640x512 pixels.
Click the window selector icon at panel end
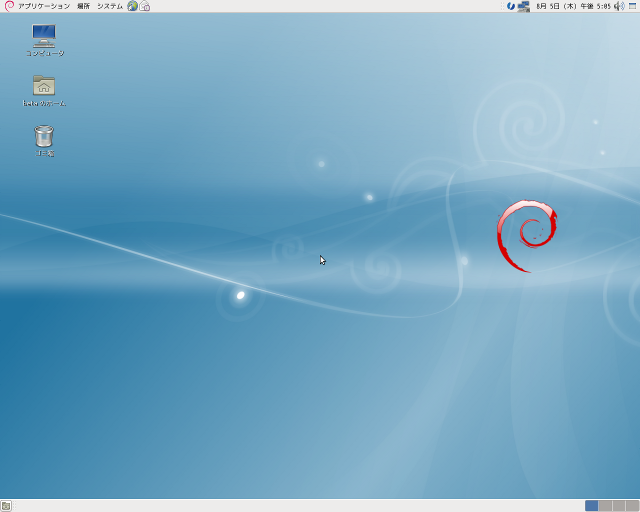(633, 6)
